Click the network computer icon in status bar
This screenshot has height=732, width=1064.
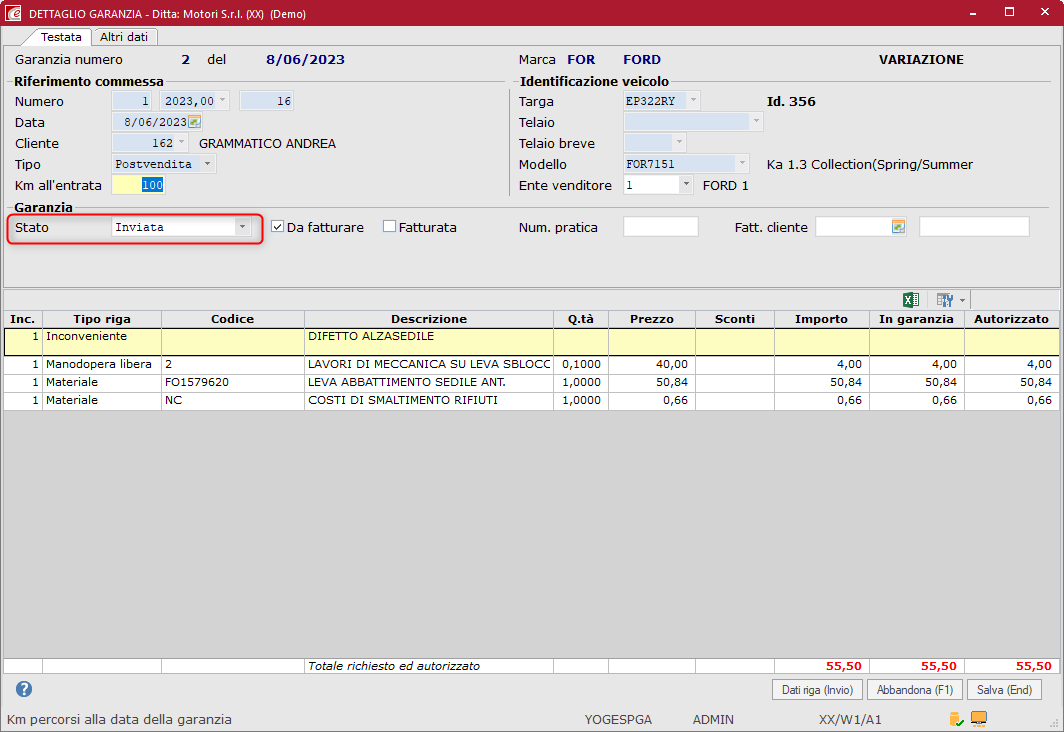point(979,719)
